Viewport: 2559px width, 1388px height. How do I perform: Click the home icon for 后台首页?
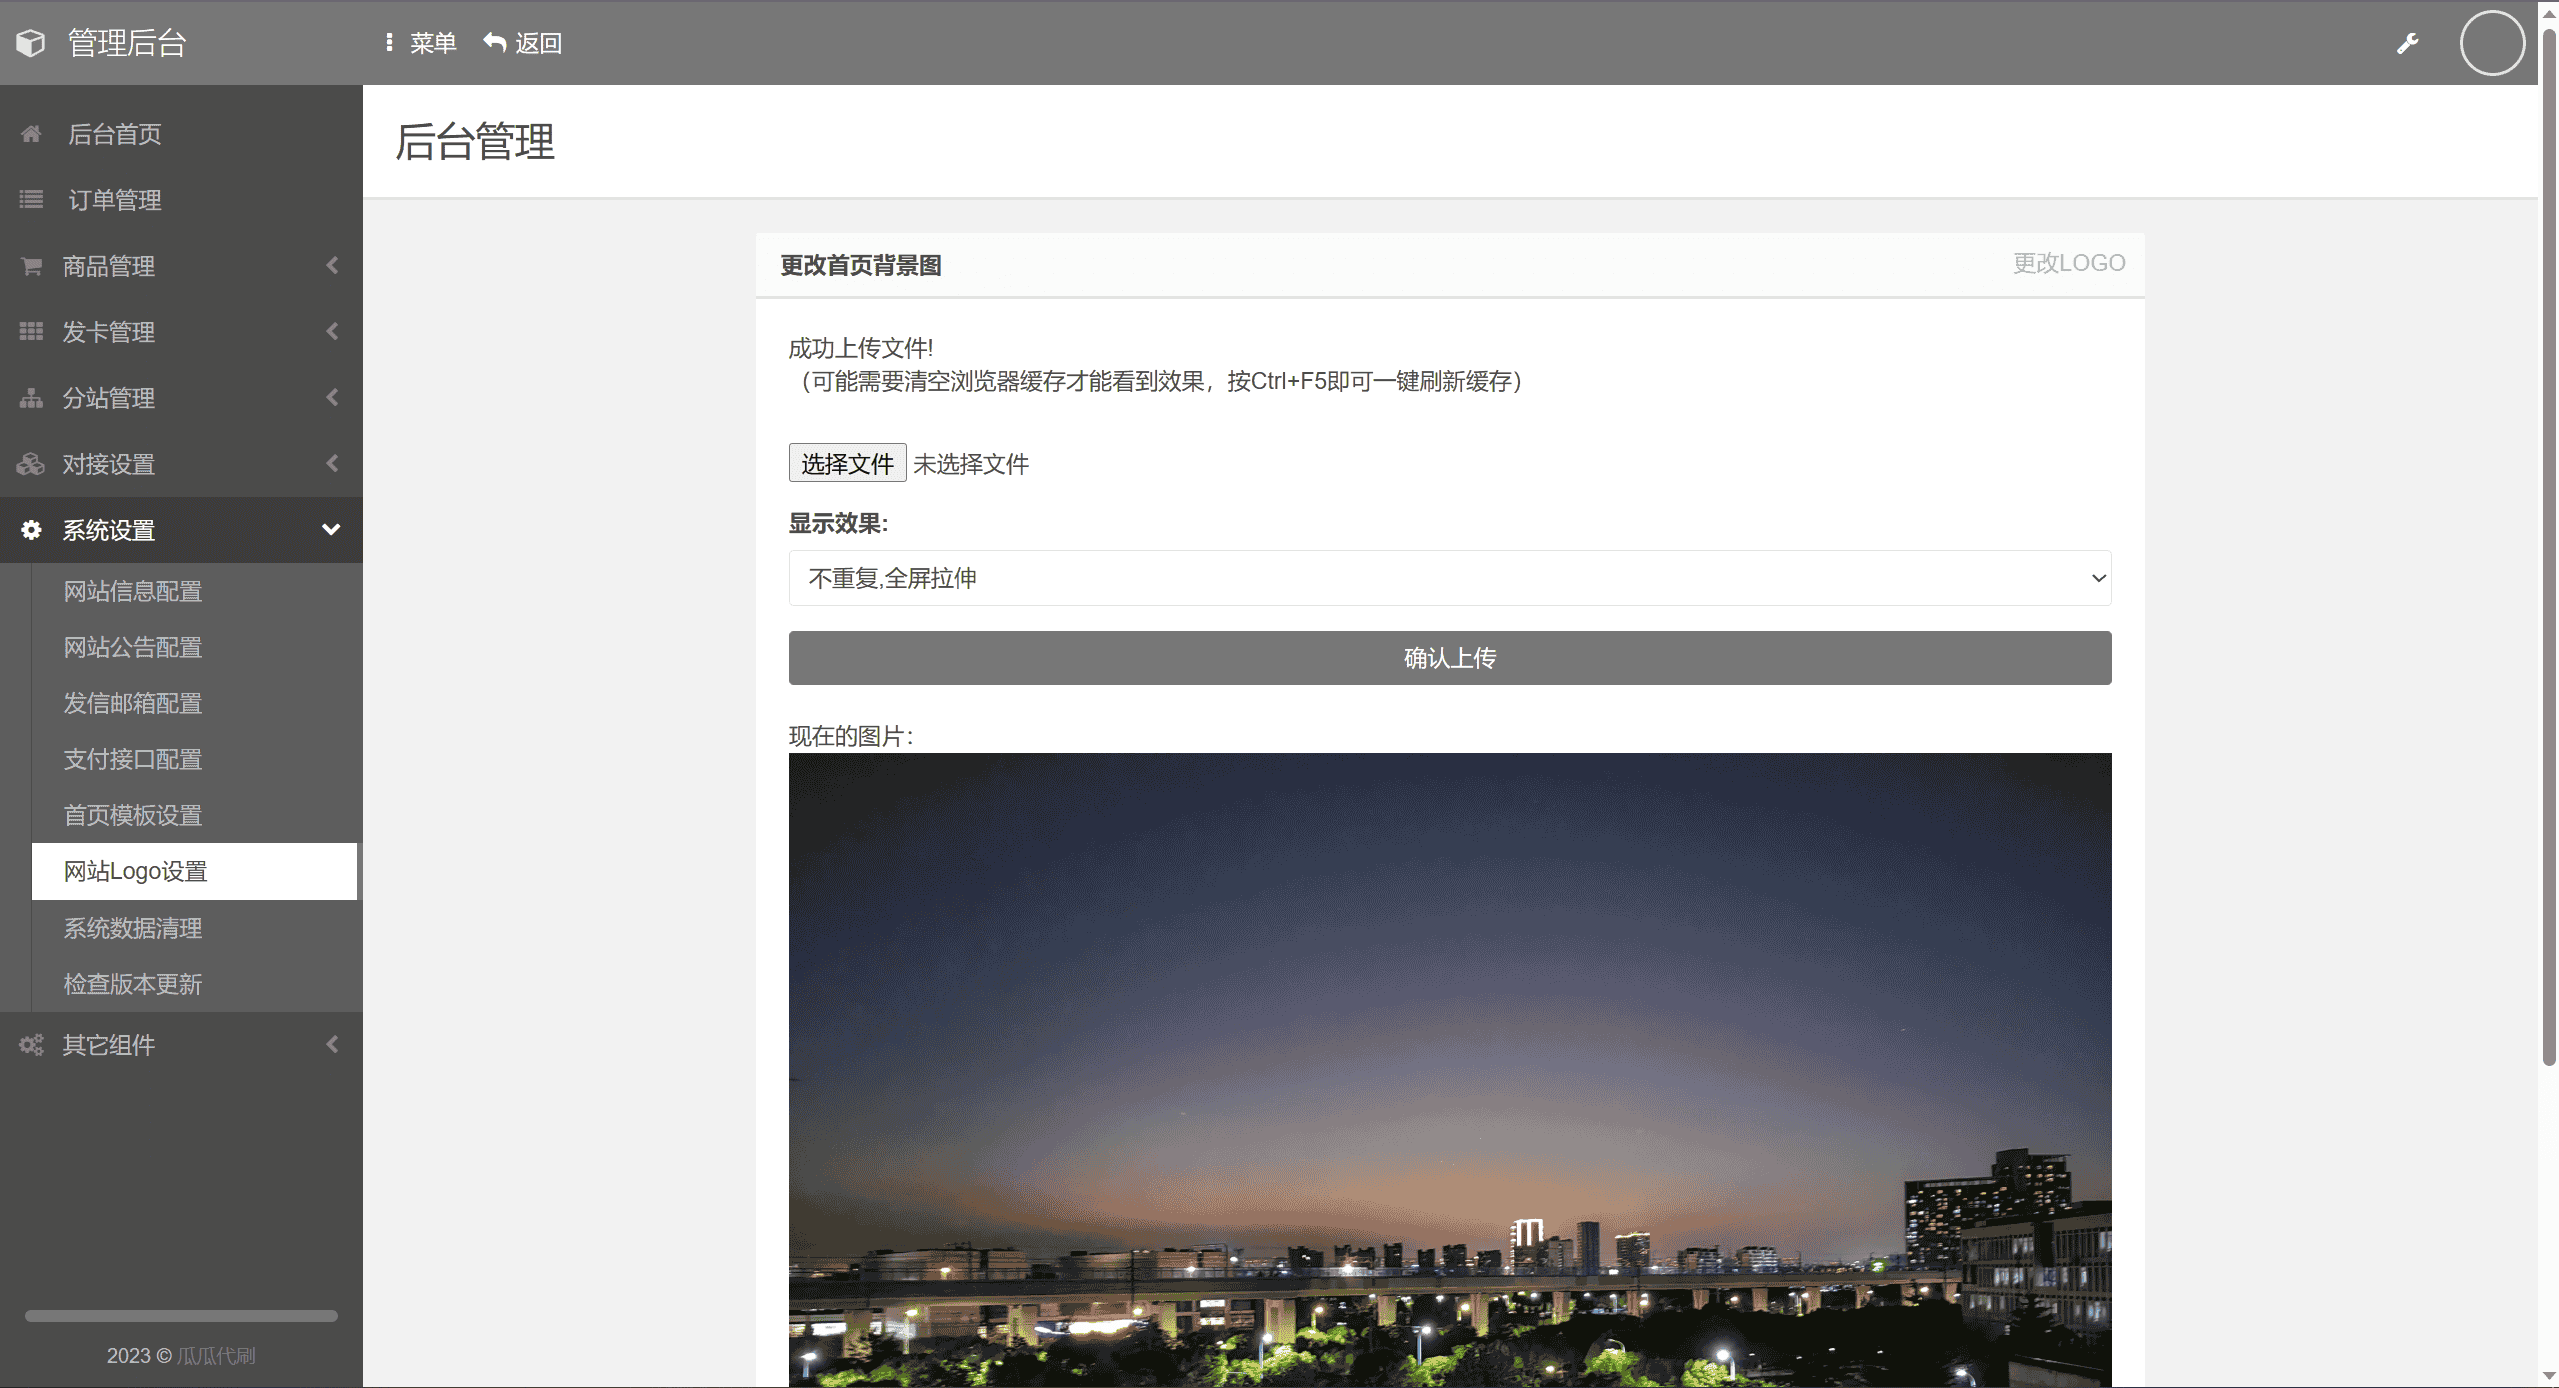coord(31,134)
